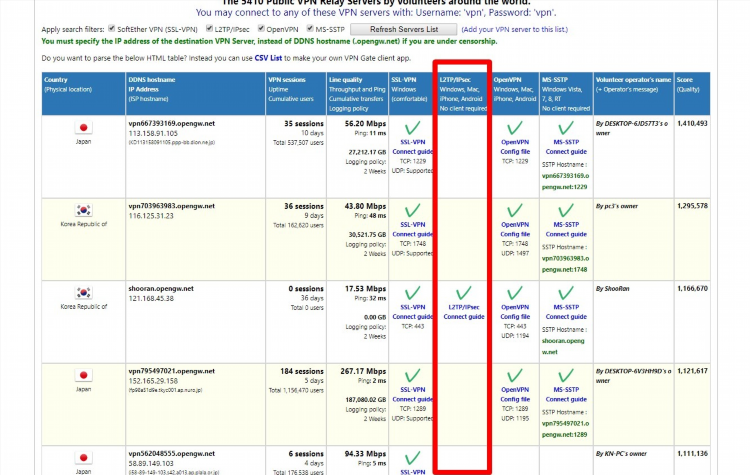Click MS-SSTP green checkmark for vpn667393169

[566, 128]
